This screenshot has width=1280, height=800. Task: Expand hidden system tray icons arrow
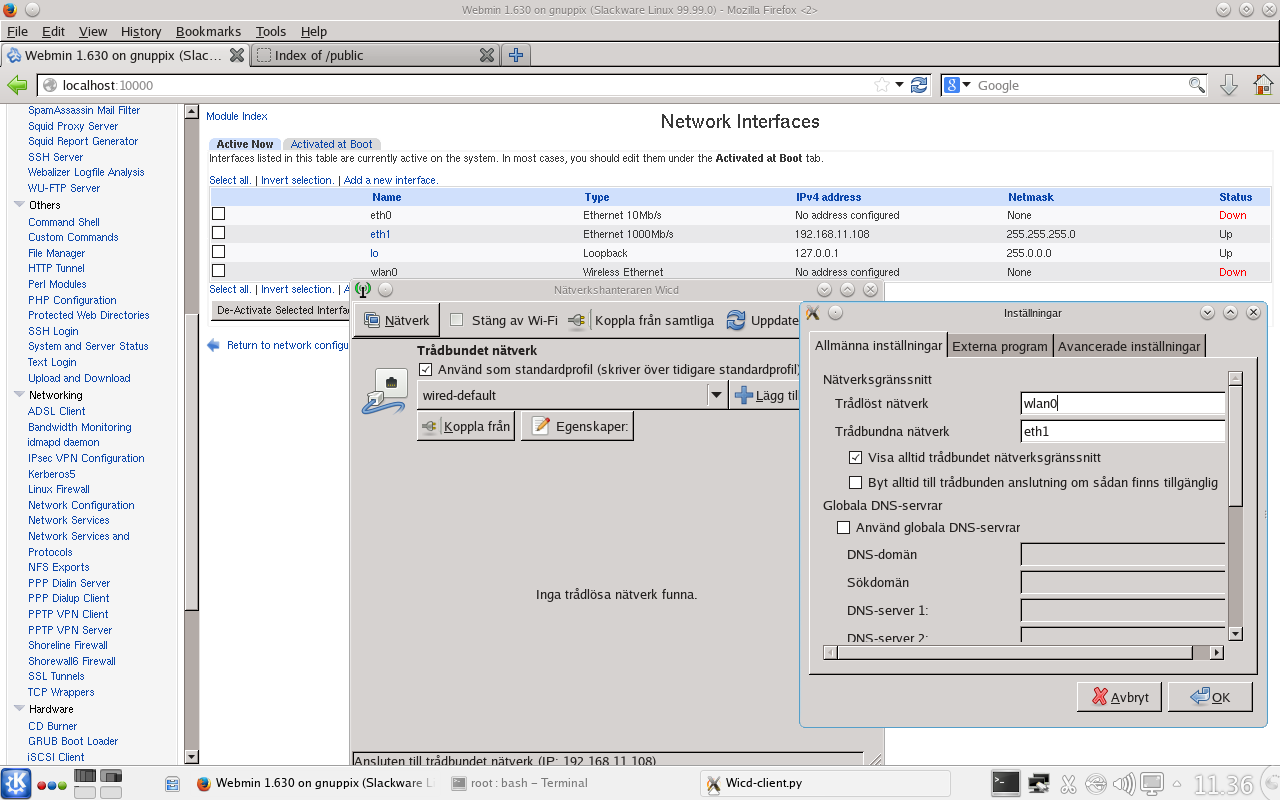point(1178,784)
